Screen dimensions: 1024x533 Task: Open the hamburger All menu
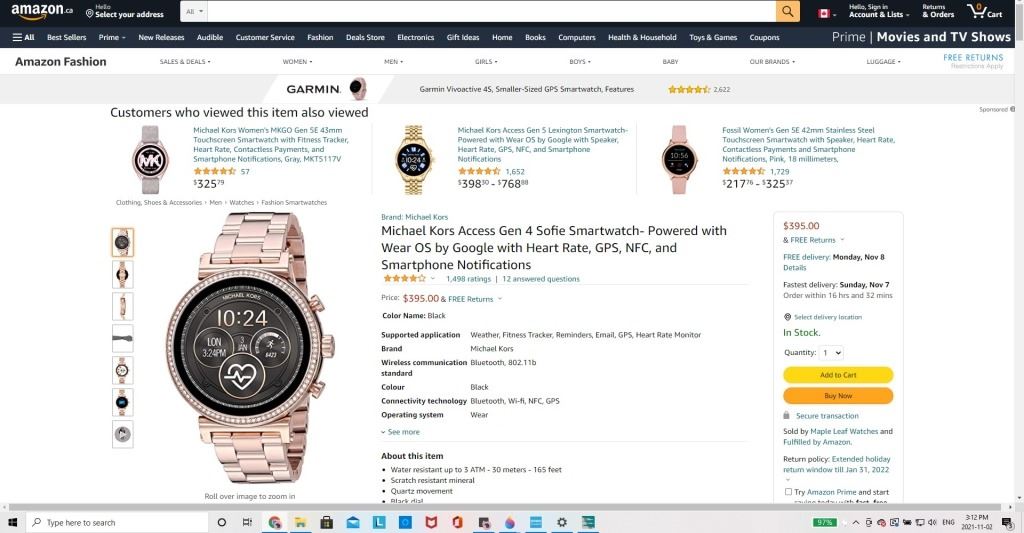pos(24,37)
